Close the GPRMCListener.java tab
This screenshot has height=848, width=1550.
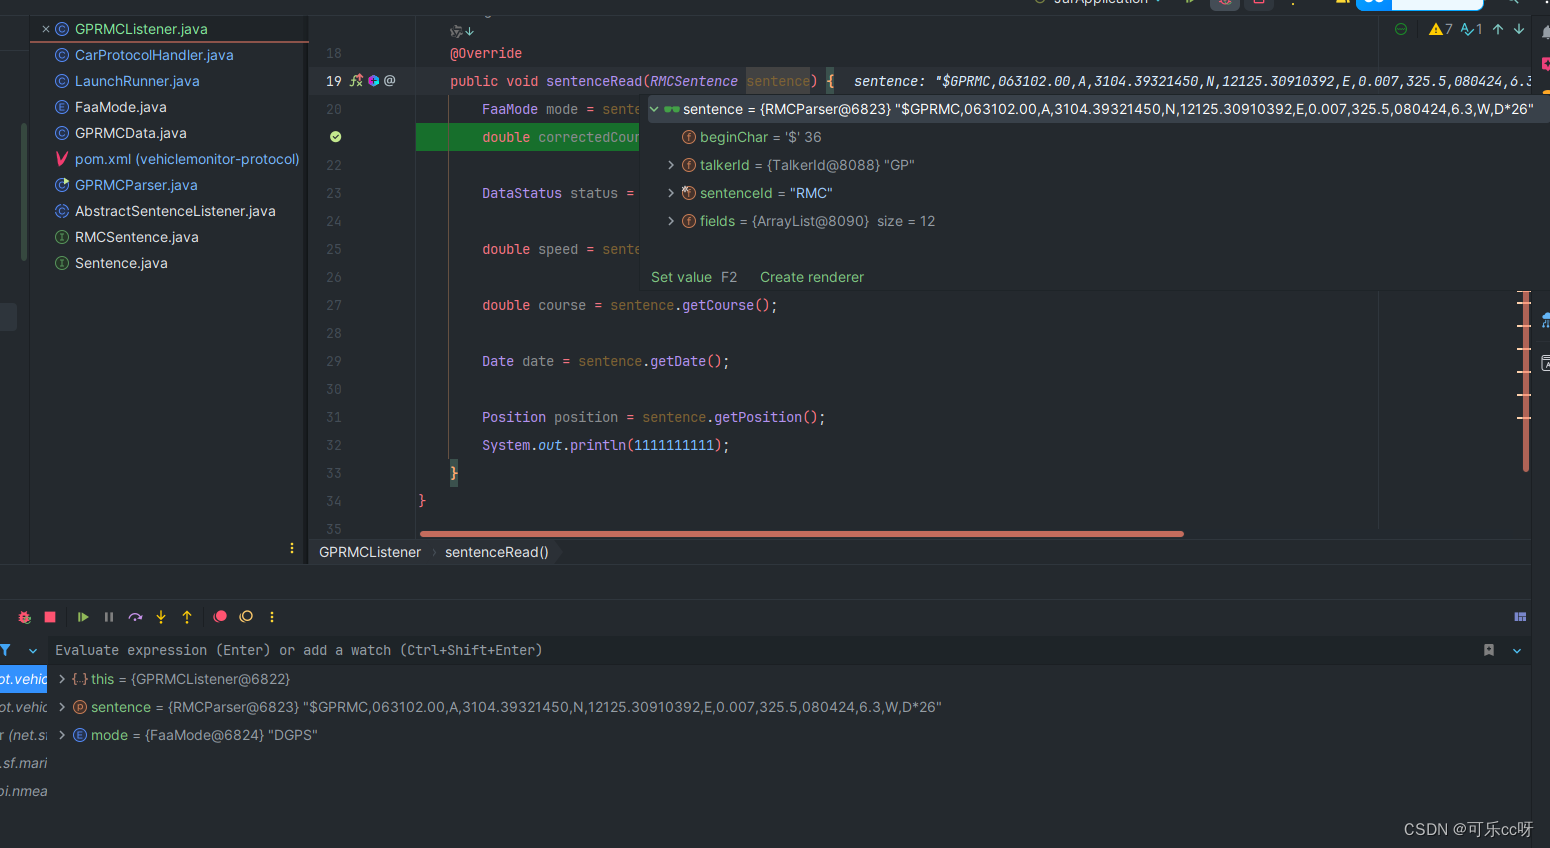[46, 29]
